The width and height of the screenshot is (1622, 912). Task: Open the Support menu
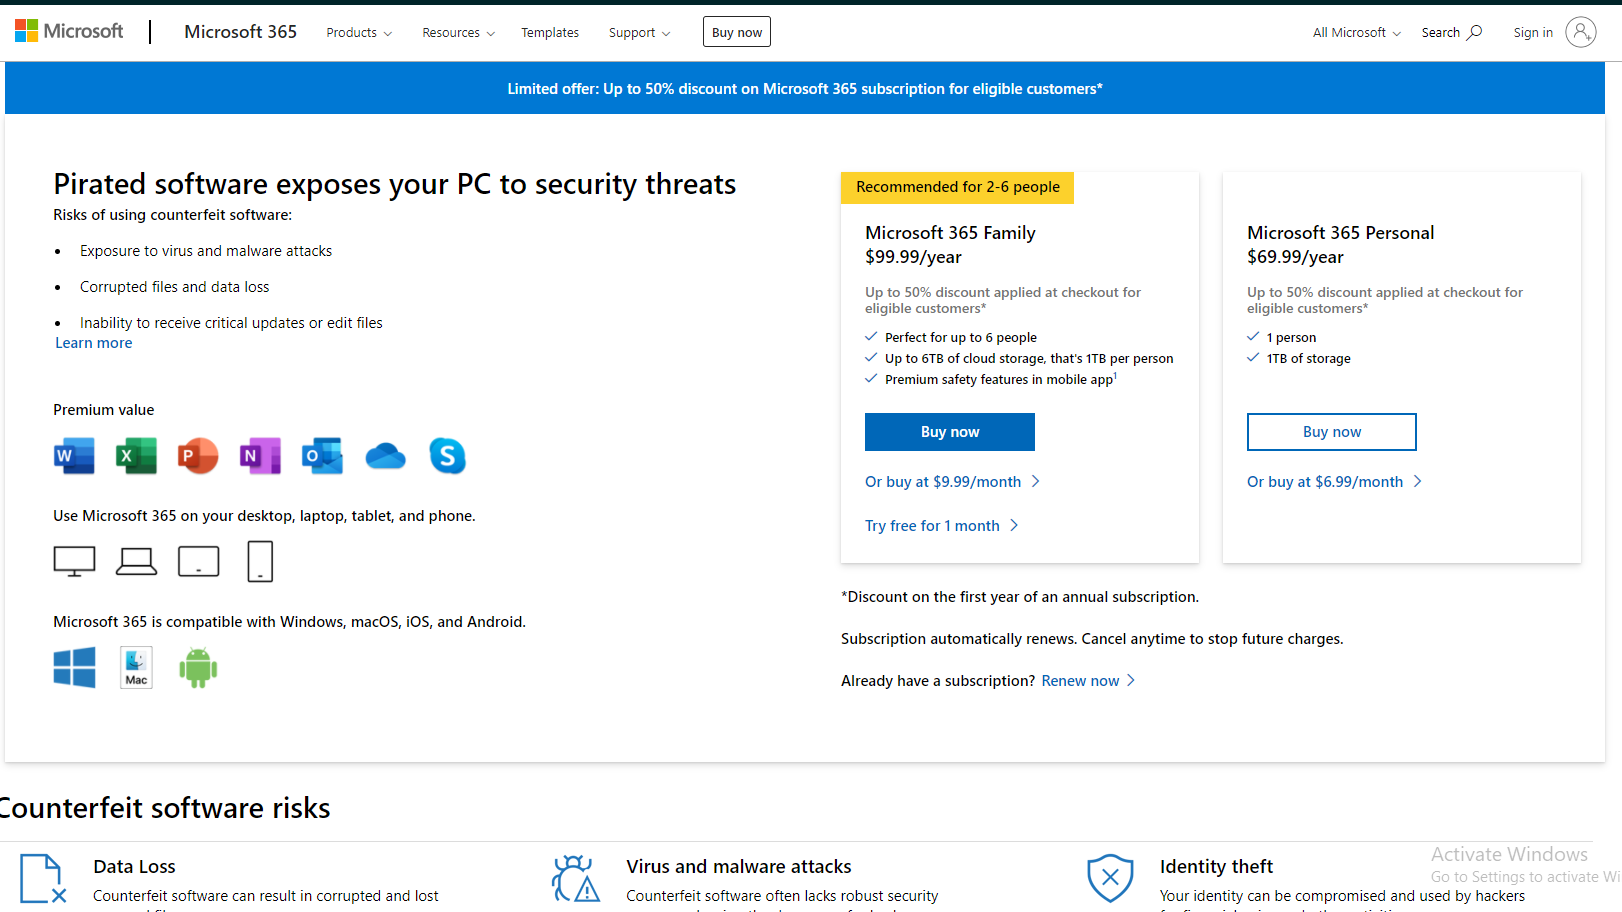pos(639,33)
